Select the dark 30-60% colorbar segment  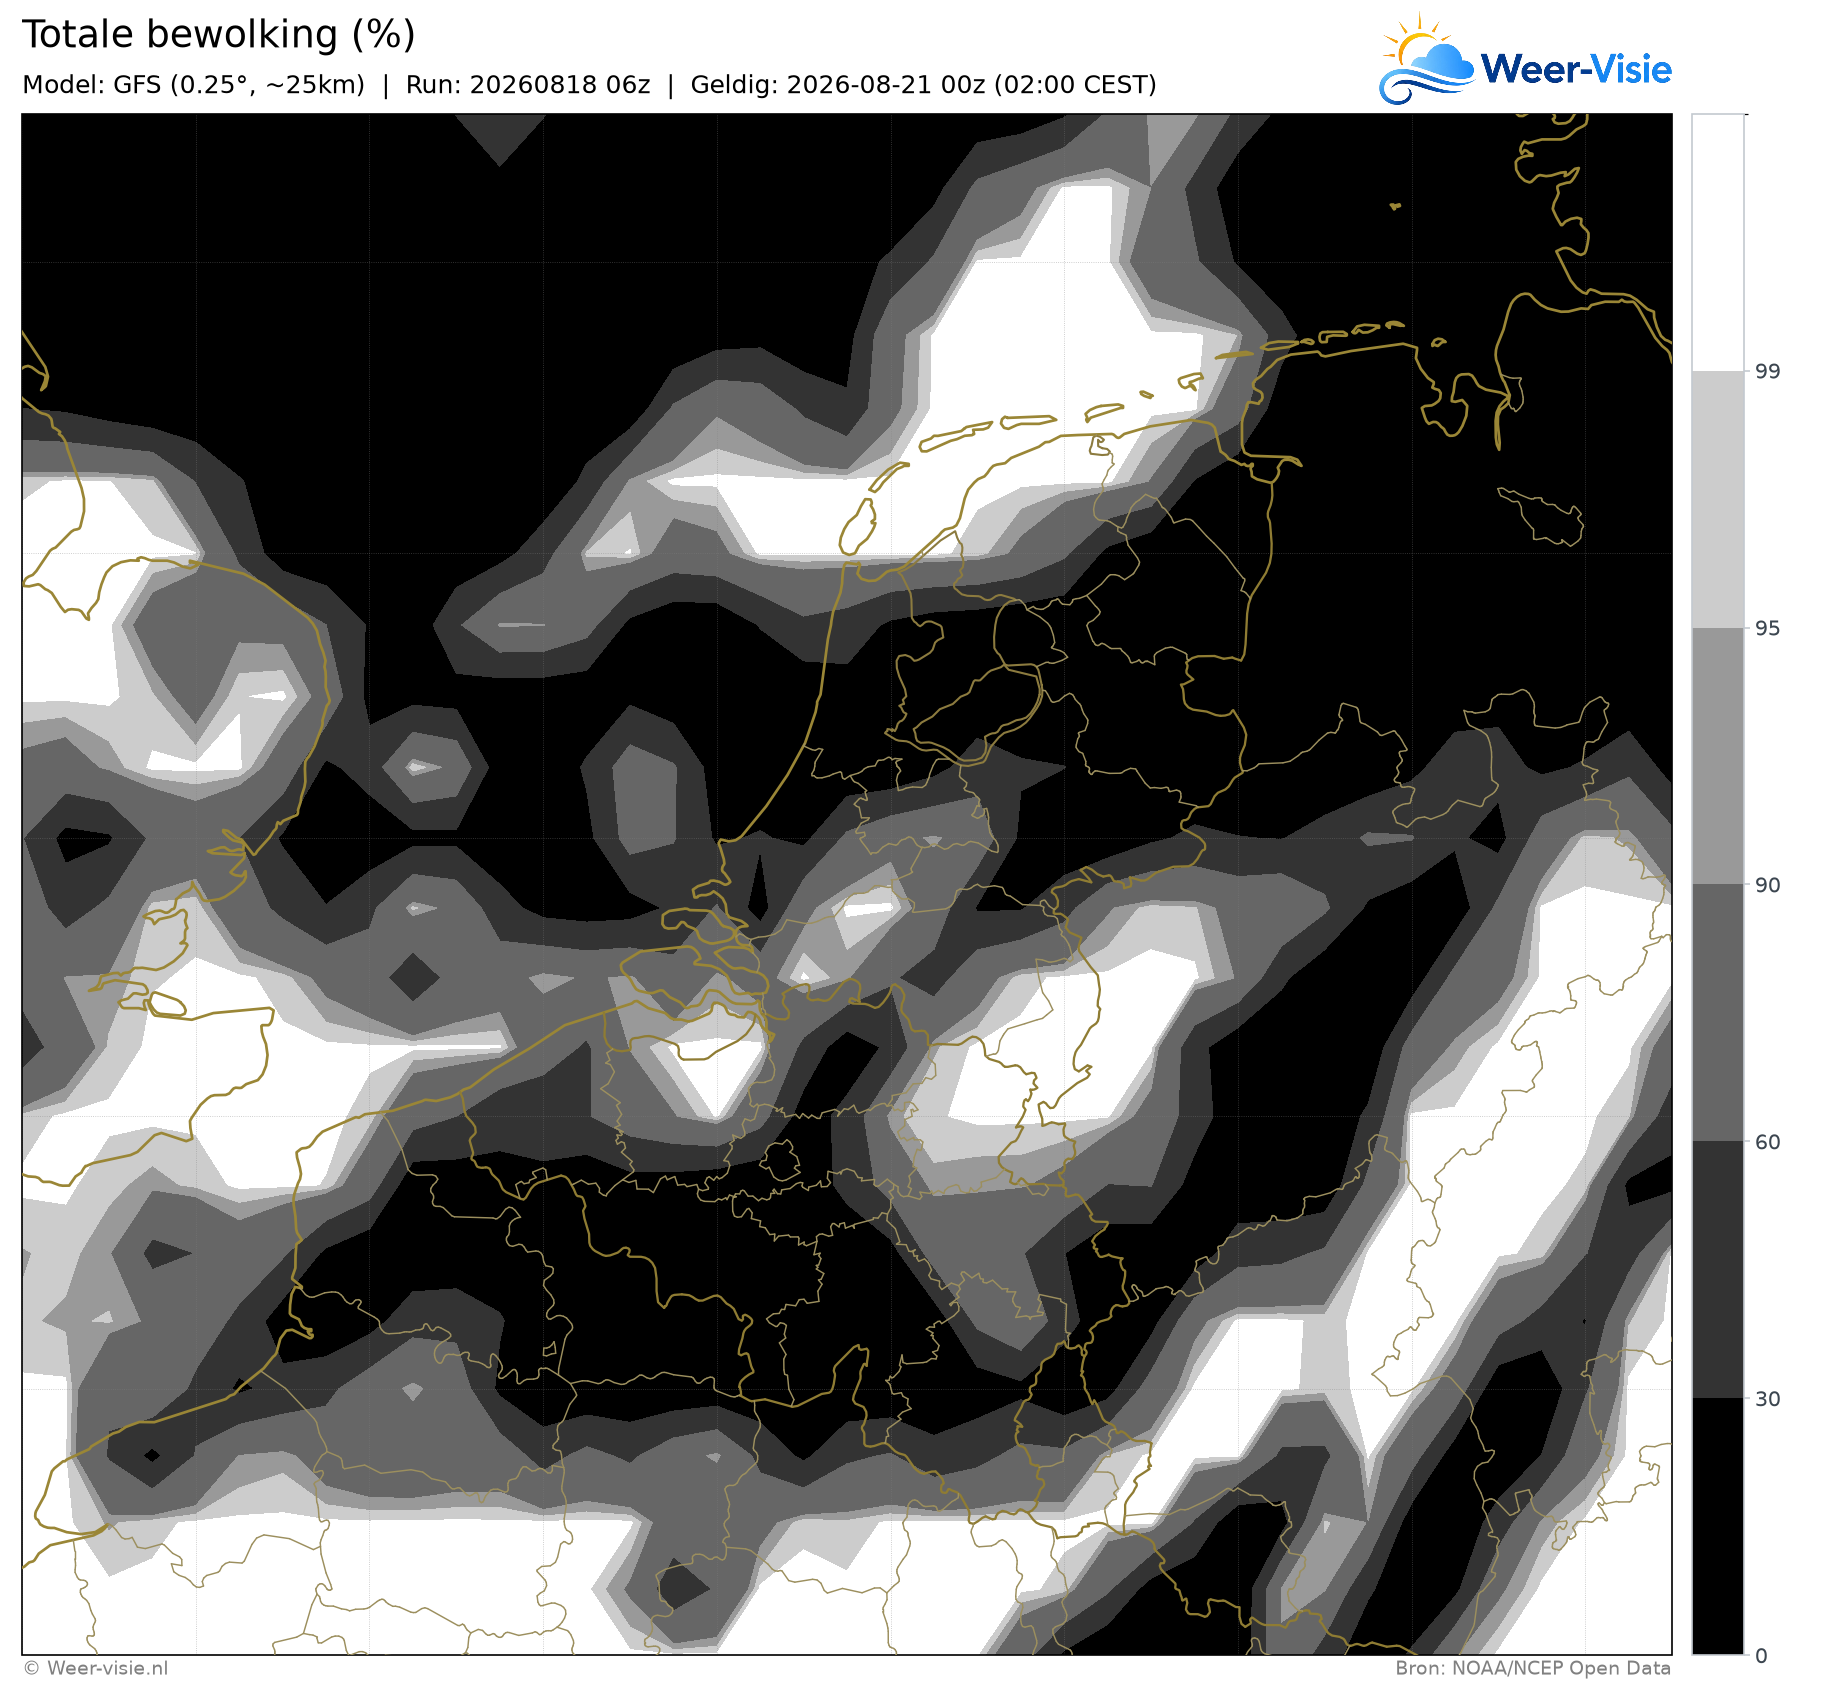pyautogui.click(x=1718, y=1269)
